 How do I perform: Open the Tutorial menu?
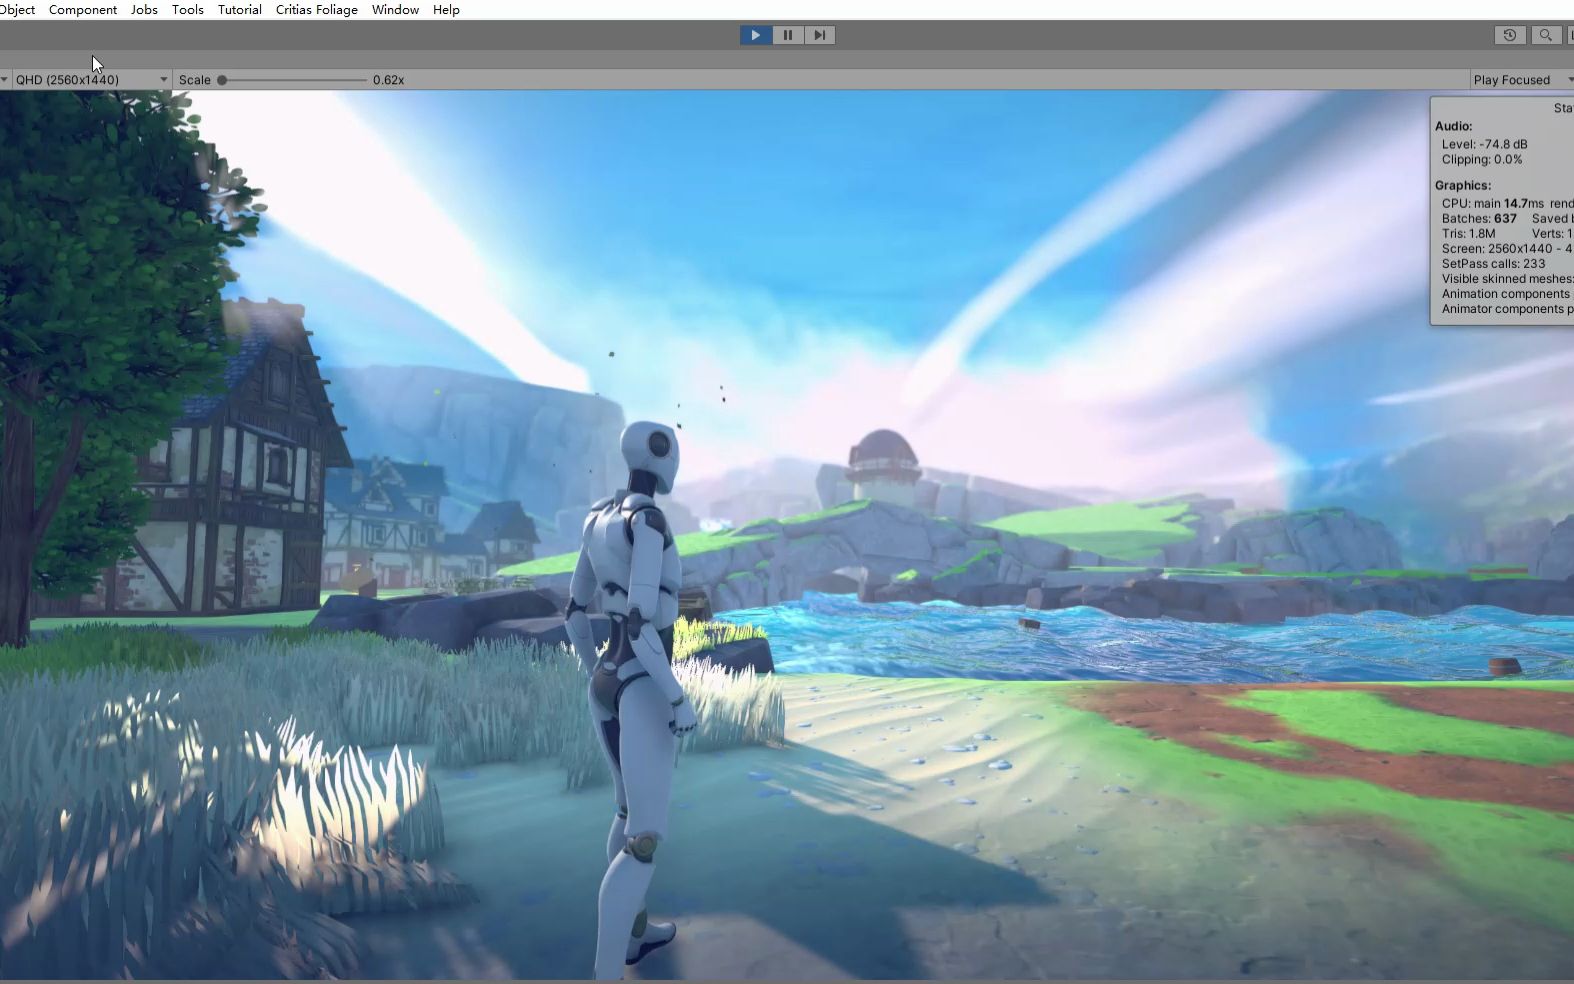[x=240, y=10]
